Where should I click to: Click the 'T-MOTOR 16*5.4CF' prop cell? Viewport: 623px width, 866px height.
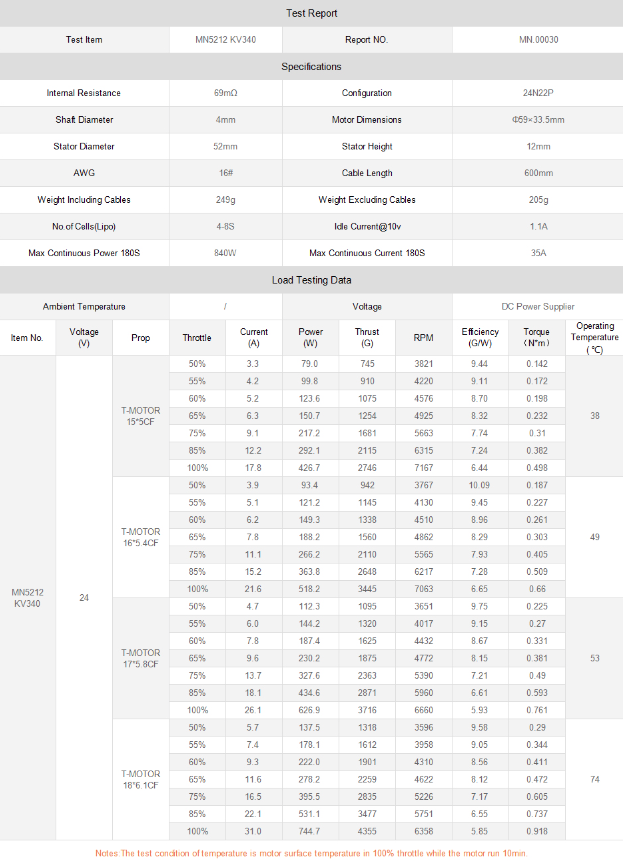tap(141, 537)
